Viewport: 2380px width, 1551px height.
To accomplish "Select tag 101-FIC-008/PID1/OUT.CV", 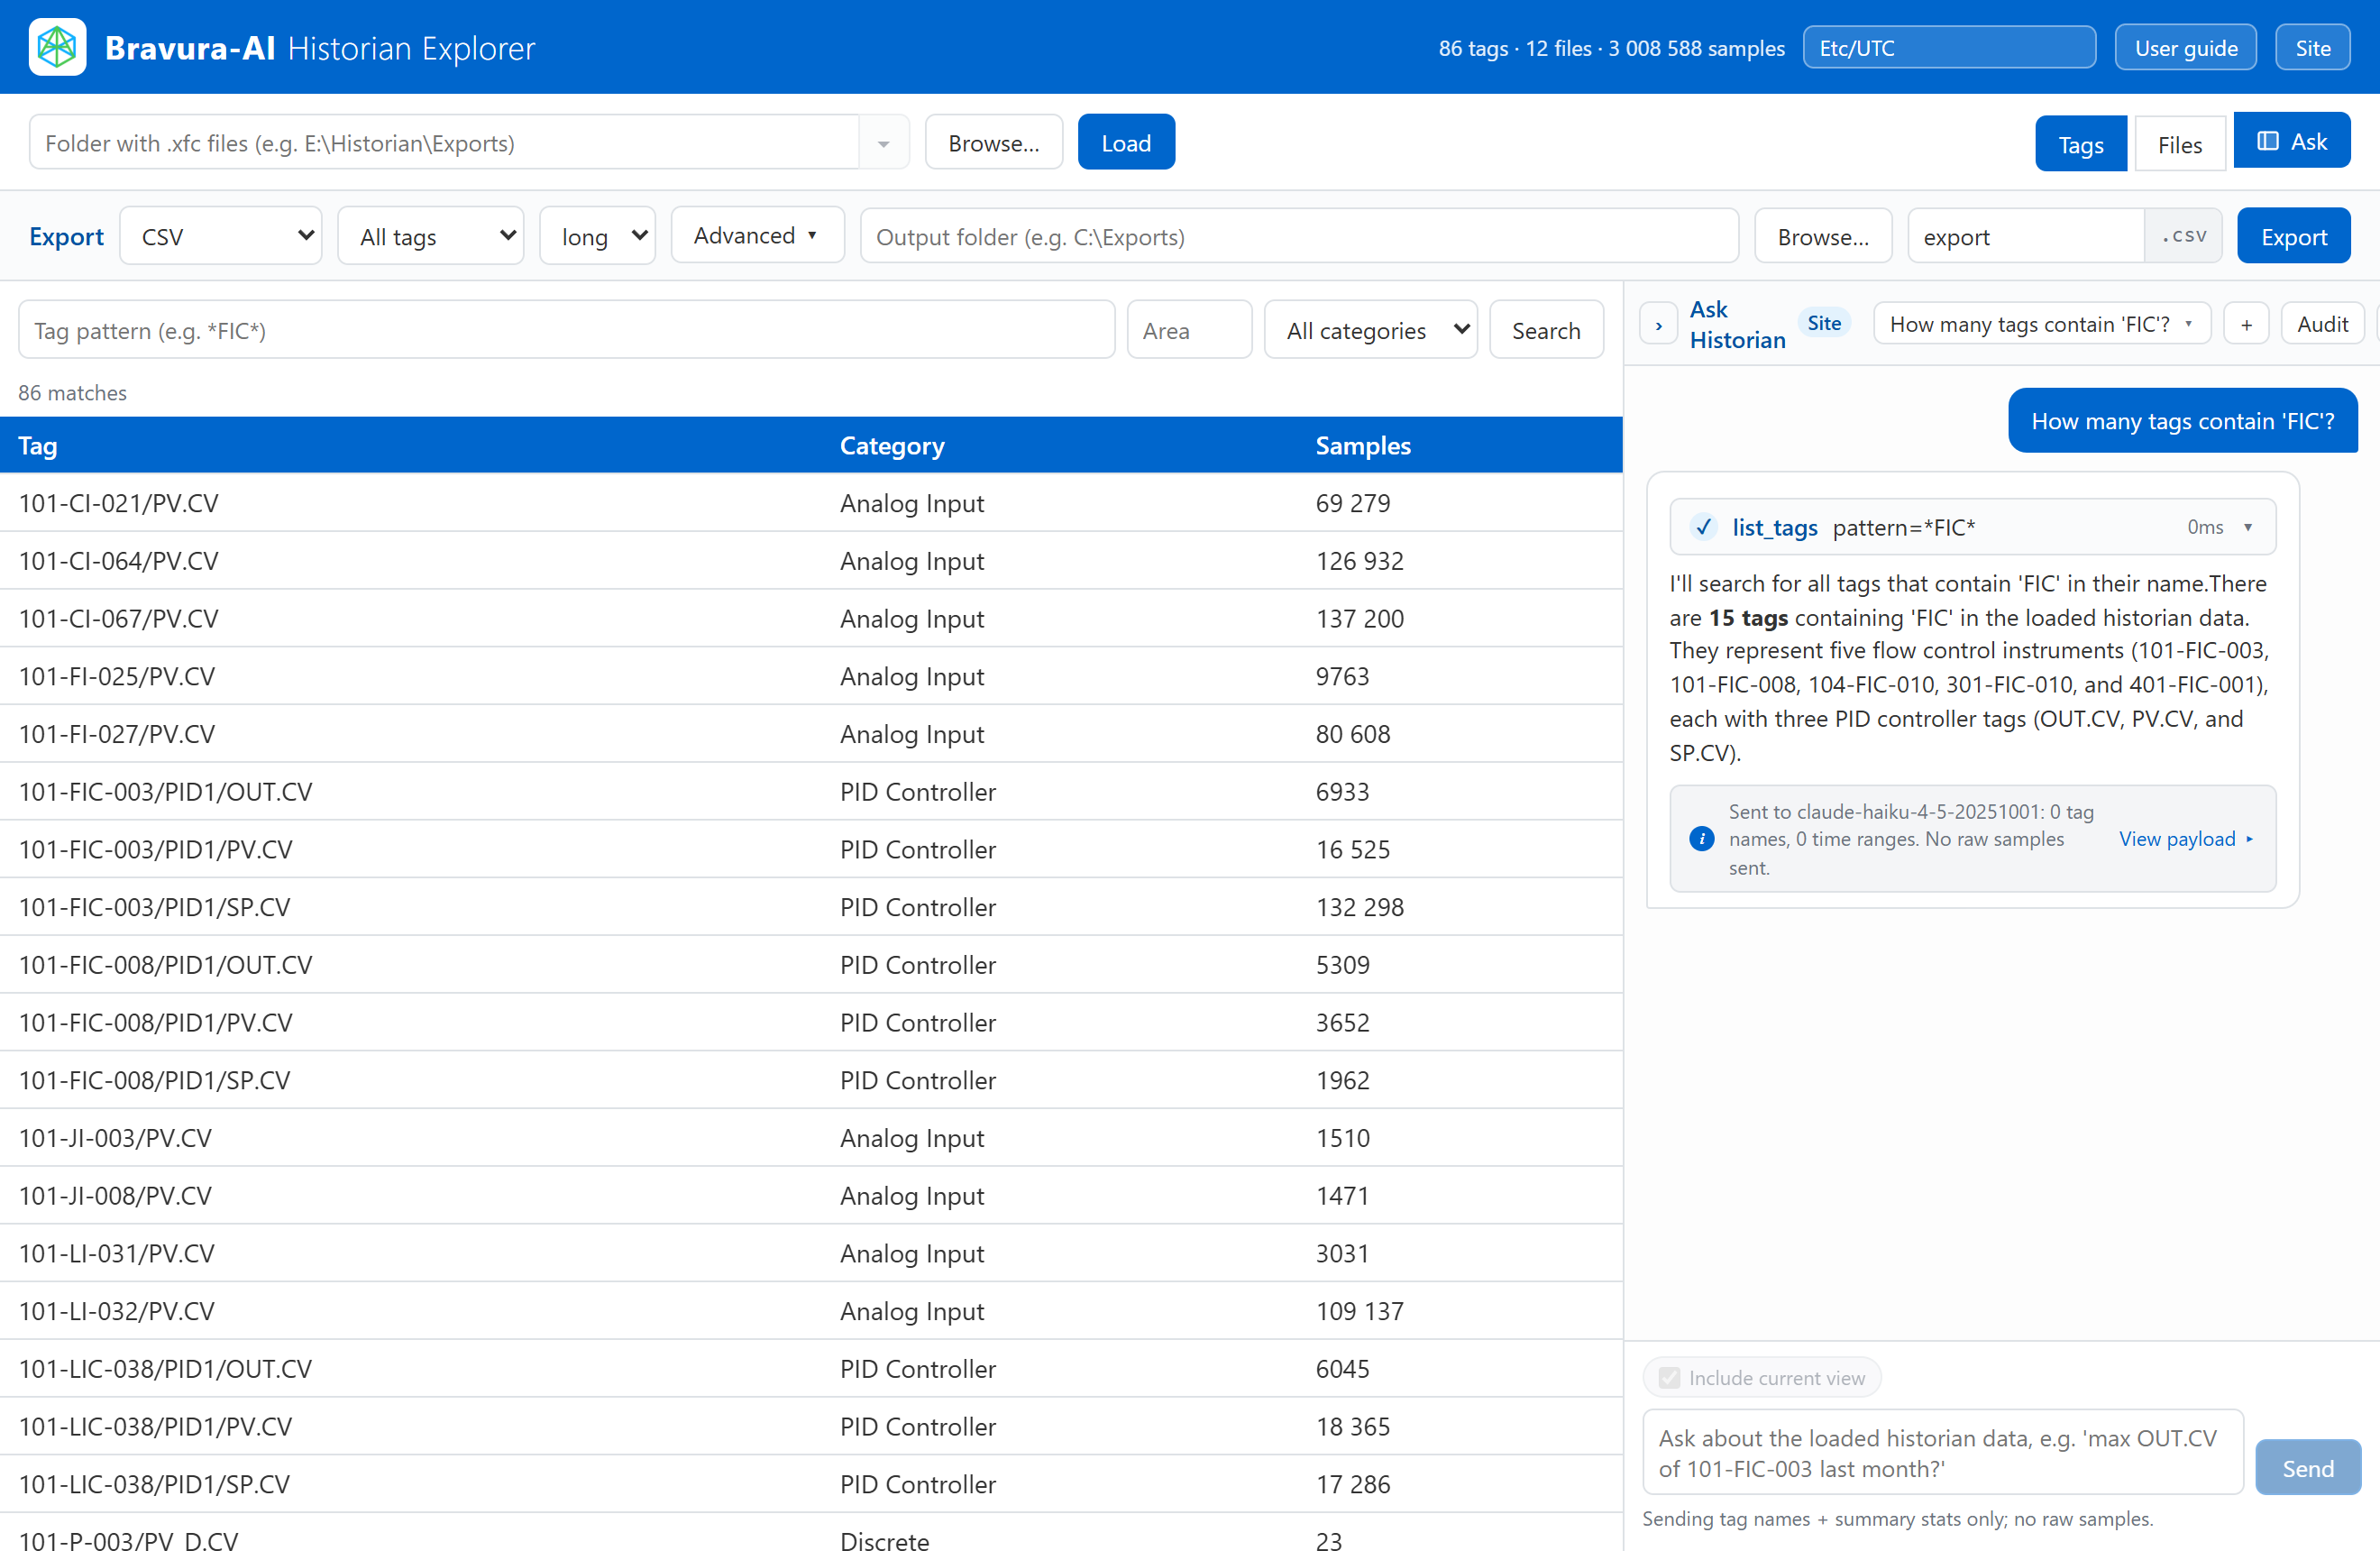I will [x=810, y=964].
